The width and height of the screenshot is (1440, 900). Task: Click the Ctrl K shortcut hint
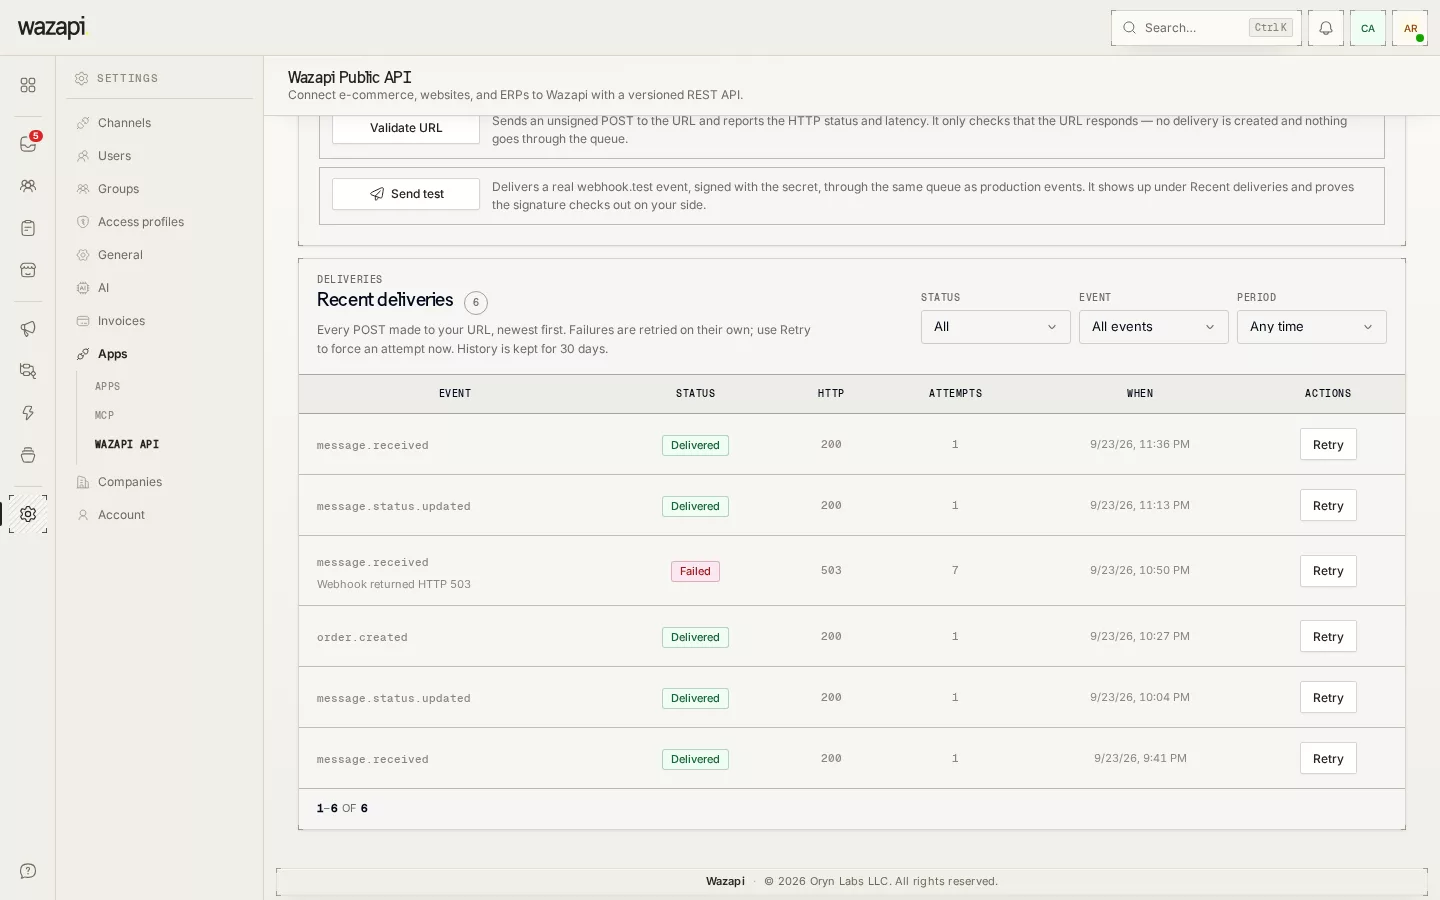pyautogui.click(x=1271, y=28)
